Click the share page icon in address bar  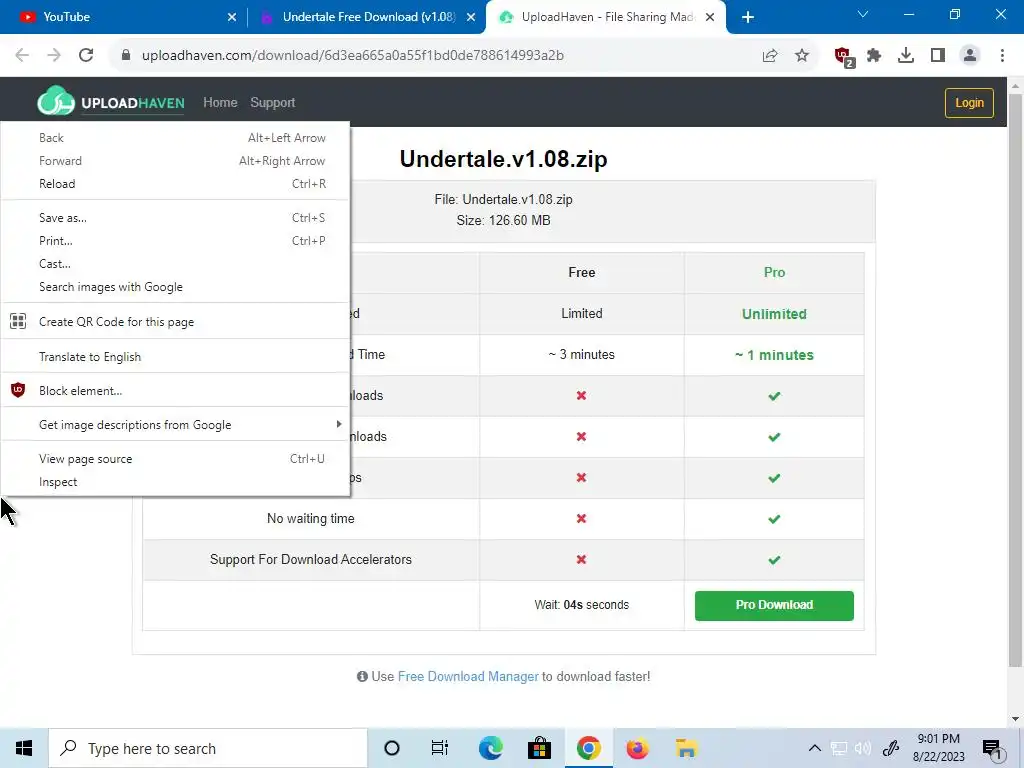[770, 56]
